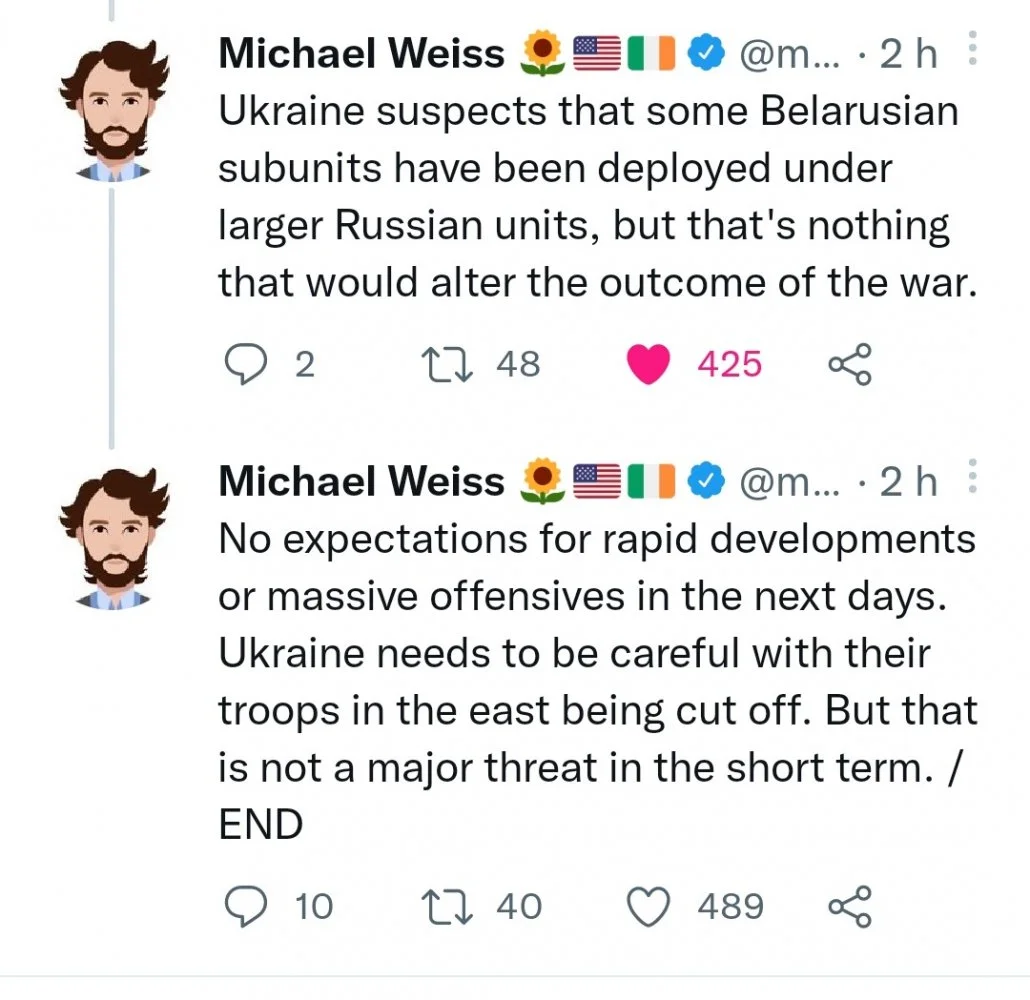Screen dimensions: 1030x1000
Task: Open Michael Weiss avatar on first tweet
Action: coord(111,109)
